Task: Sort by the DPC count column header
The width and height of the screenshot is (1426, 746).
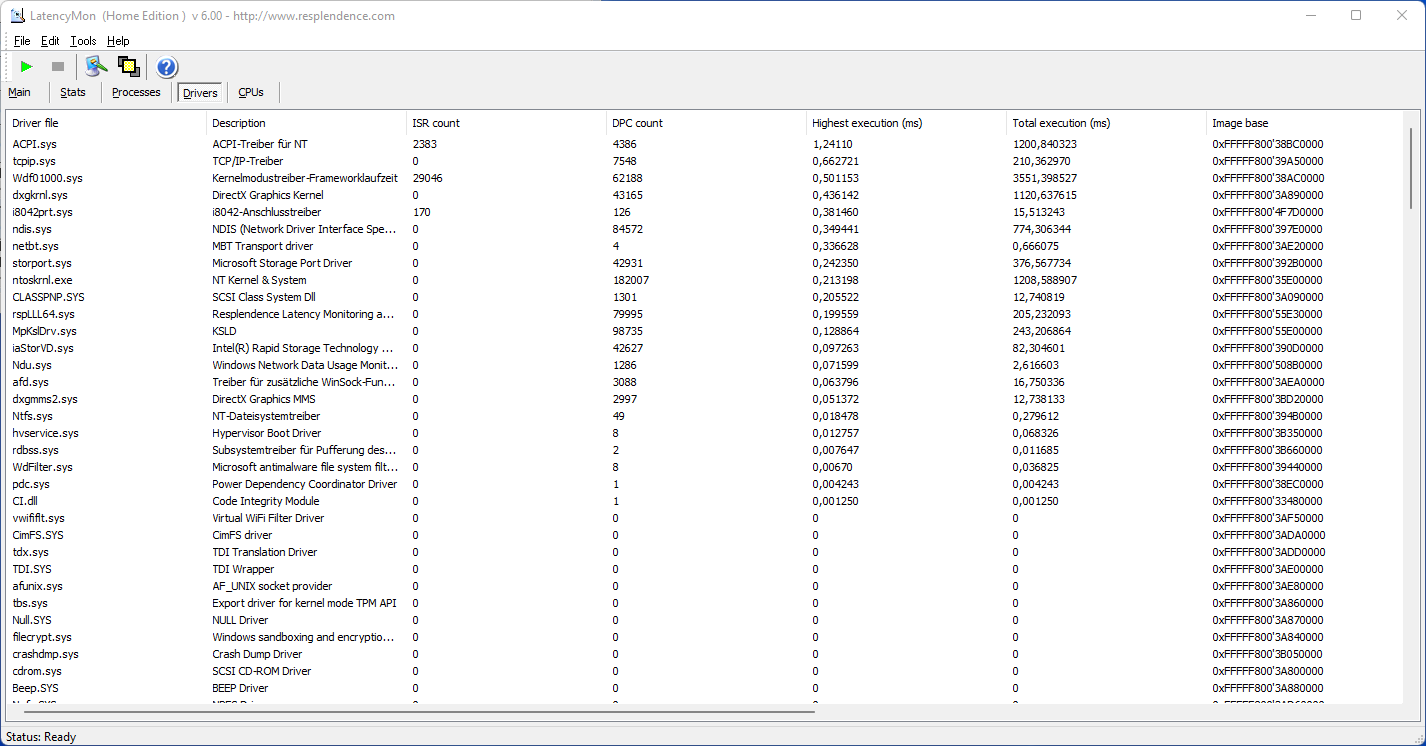Action: click(x=707, y=123)
